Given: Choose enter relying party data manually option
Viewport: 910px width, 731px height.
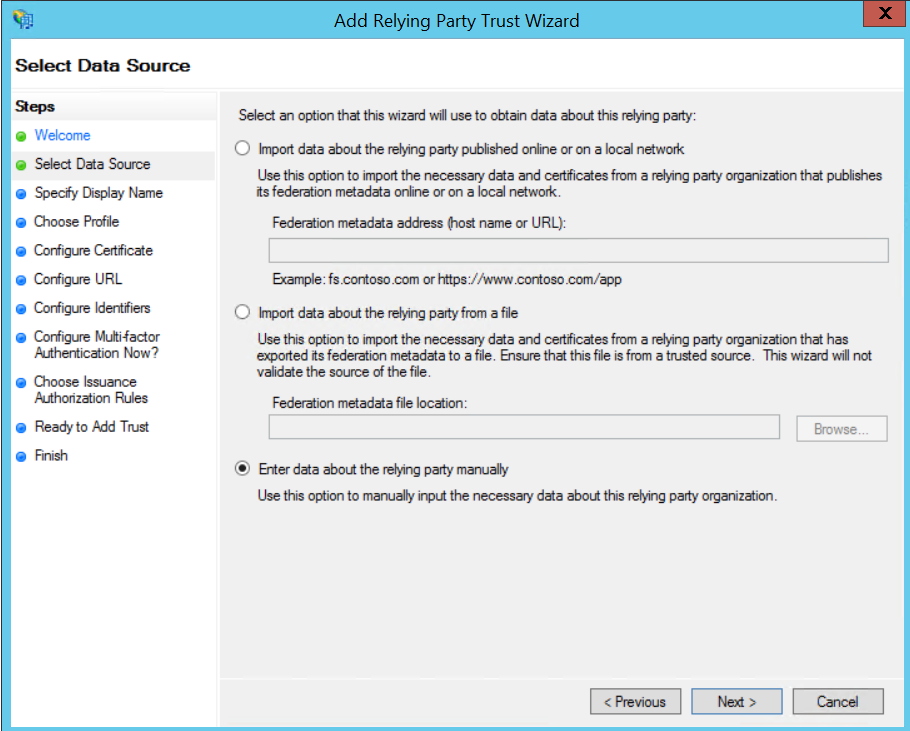Looking at the screenshot, I should [x=241, y=469].
